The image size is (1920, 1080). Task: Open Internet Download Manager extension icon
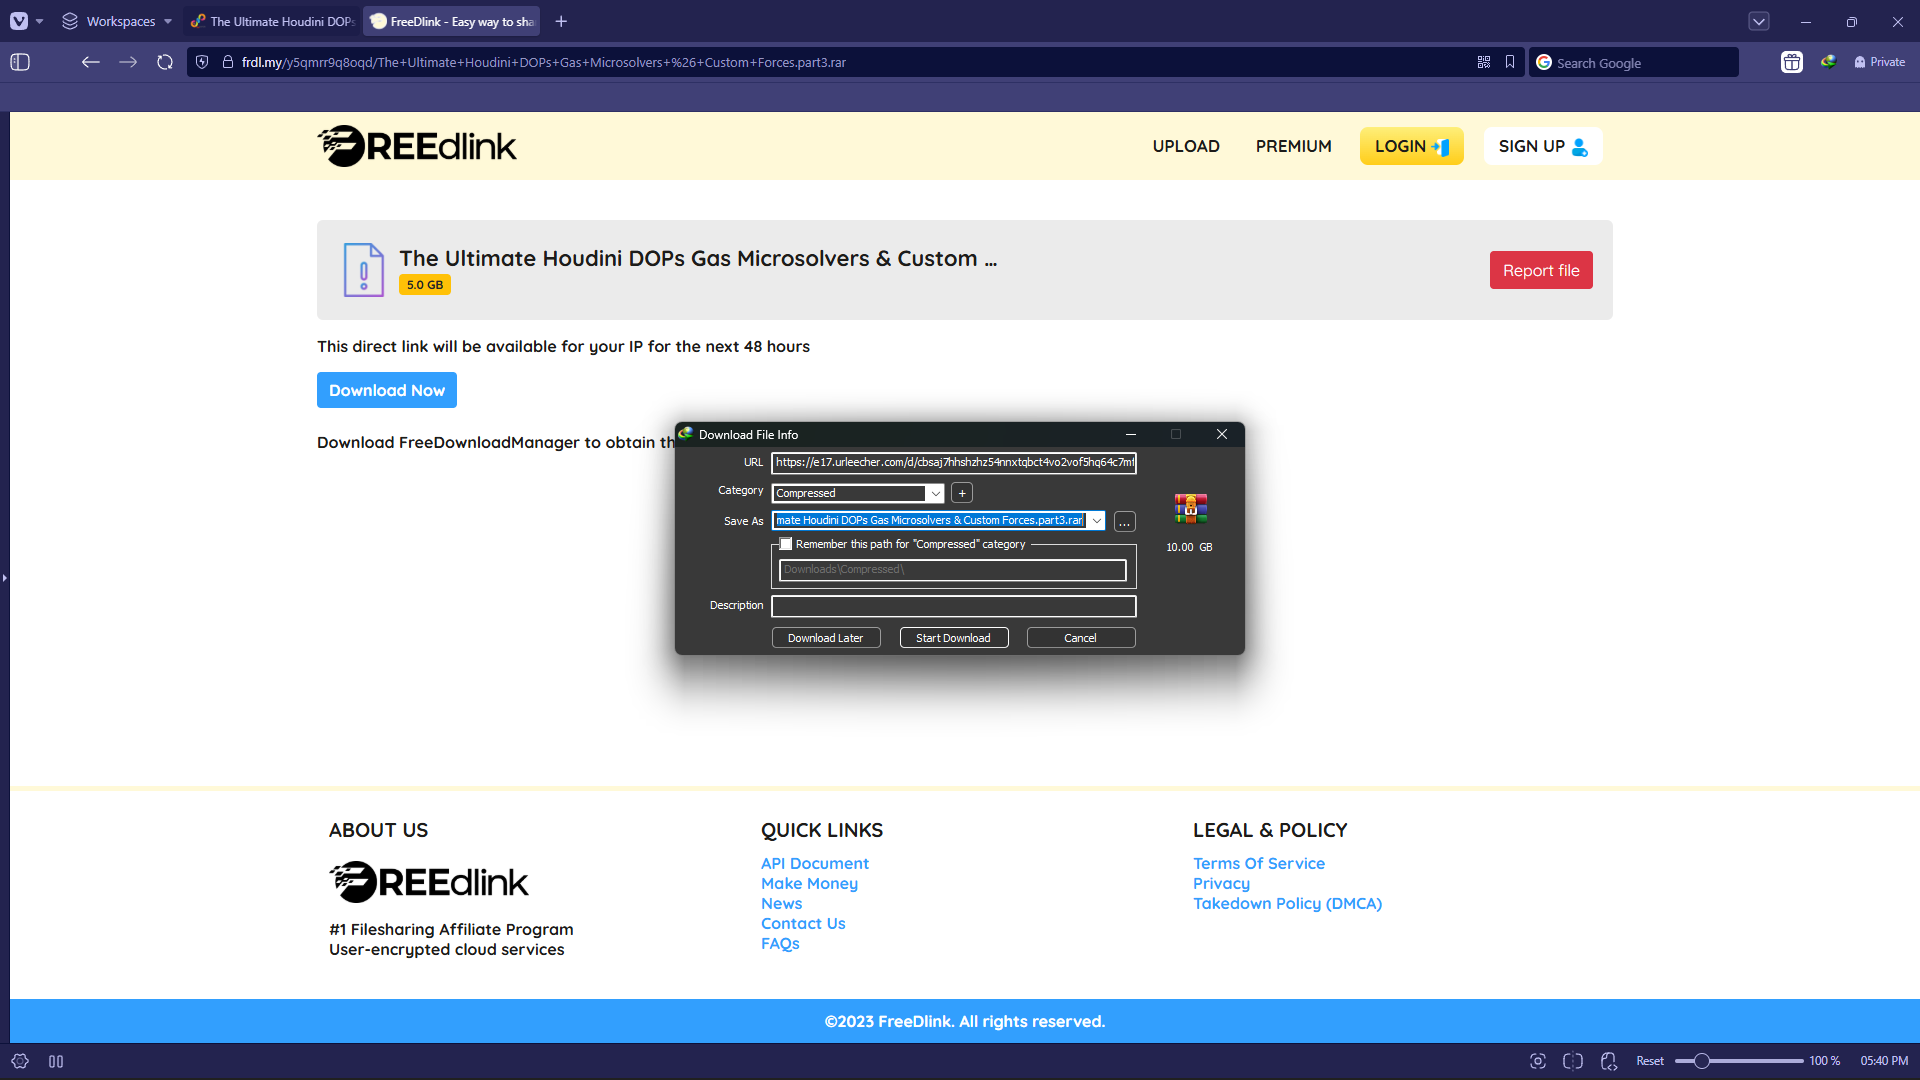(x=1829, y=62)
